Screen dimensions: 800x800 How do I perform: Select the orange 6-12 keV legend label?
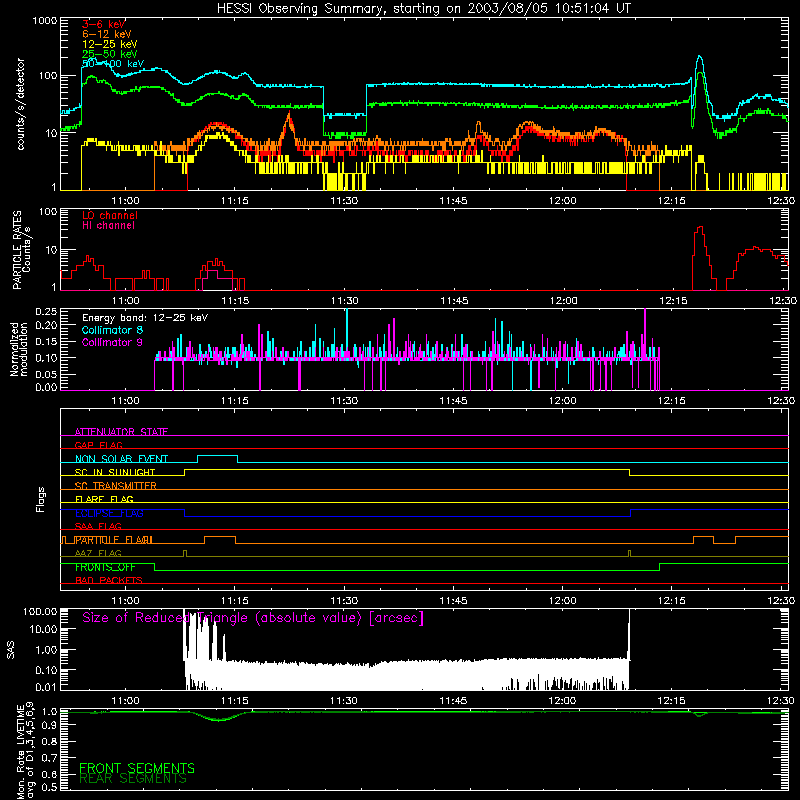[106, 34]
